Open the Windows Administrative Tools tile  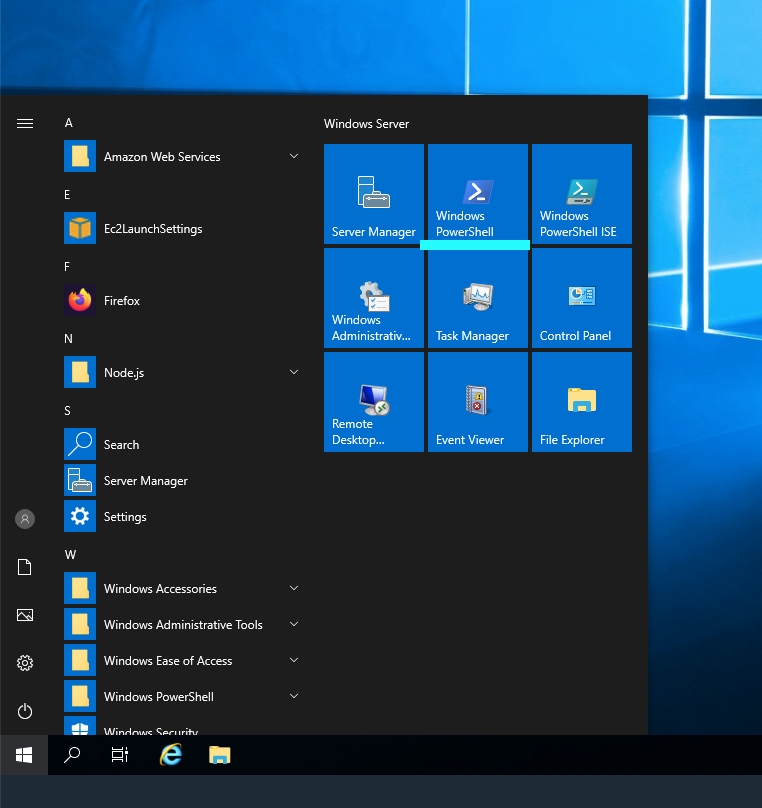click(374, 298)
